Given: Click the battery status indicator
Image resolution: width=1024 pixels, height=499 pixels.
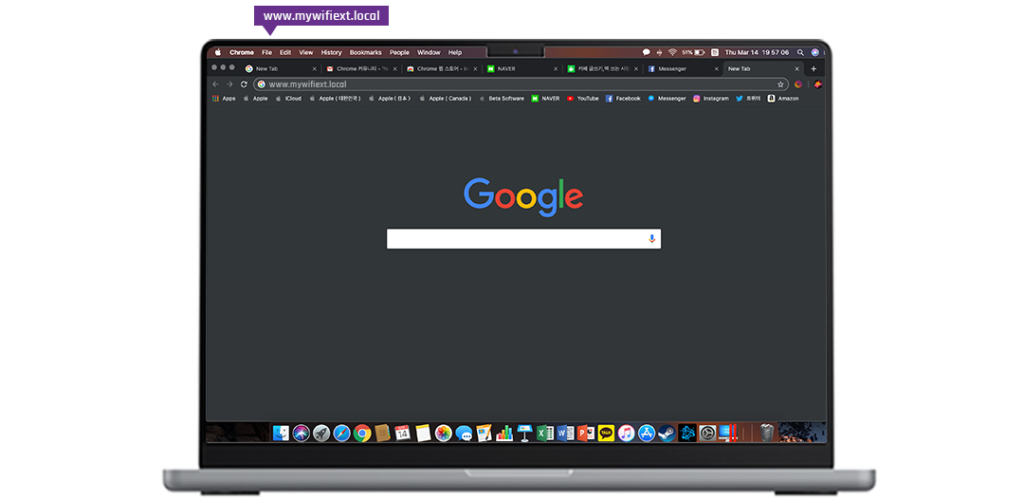Looking at the screenshot, I should pyautogui.click(x=694, y=52).
